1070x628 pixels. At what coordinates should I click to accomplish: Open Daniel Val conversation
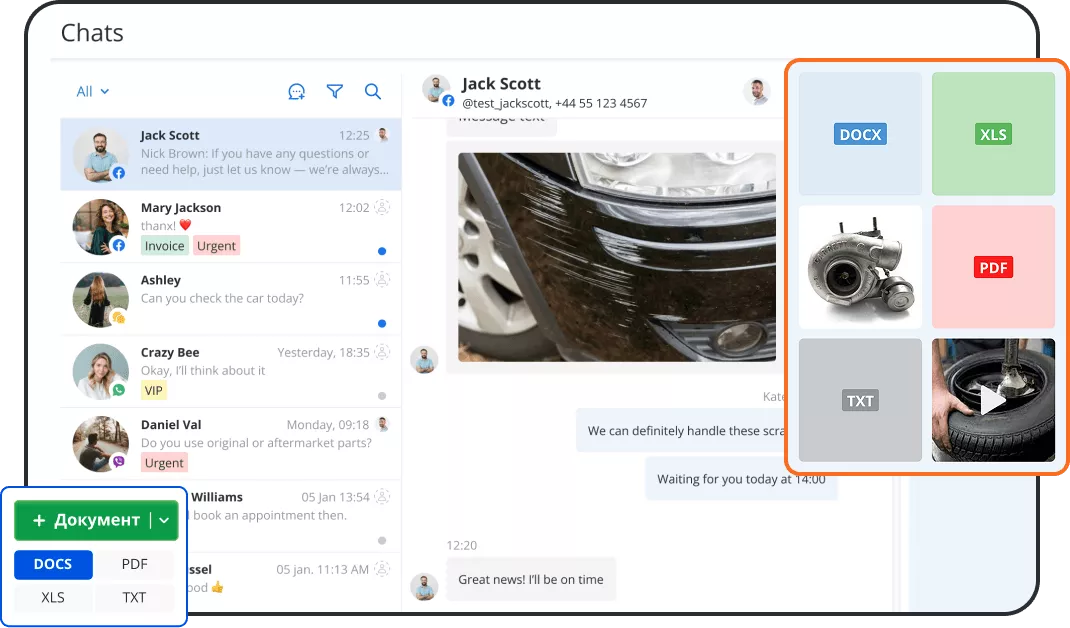pos(231,444)
